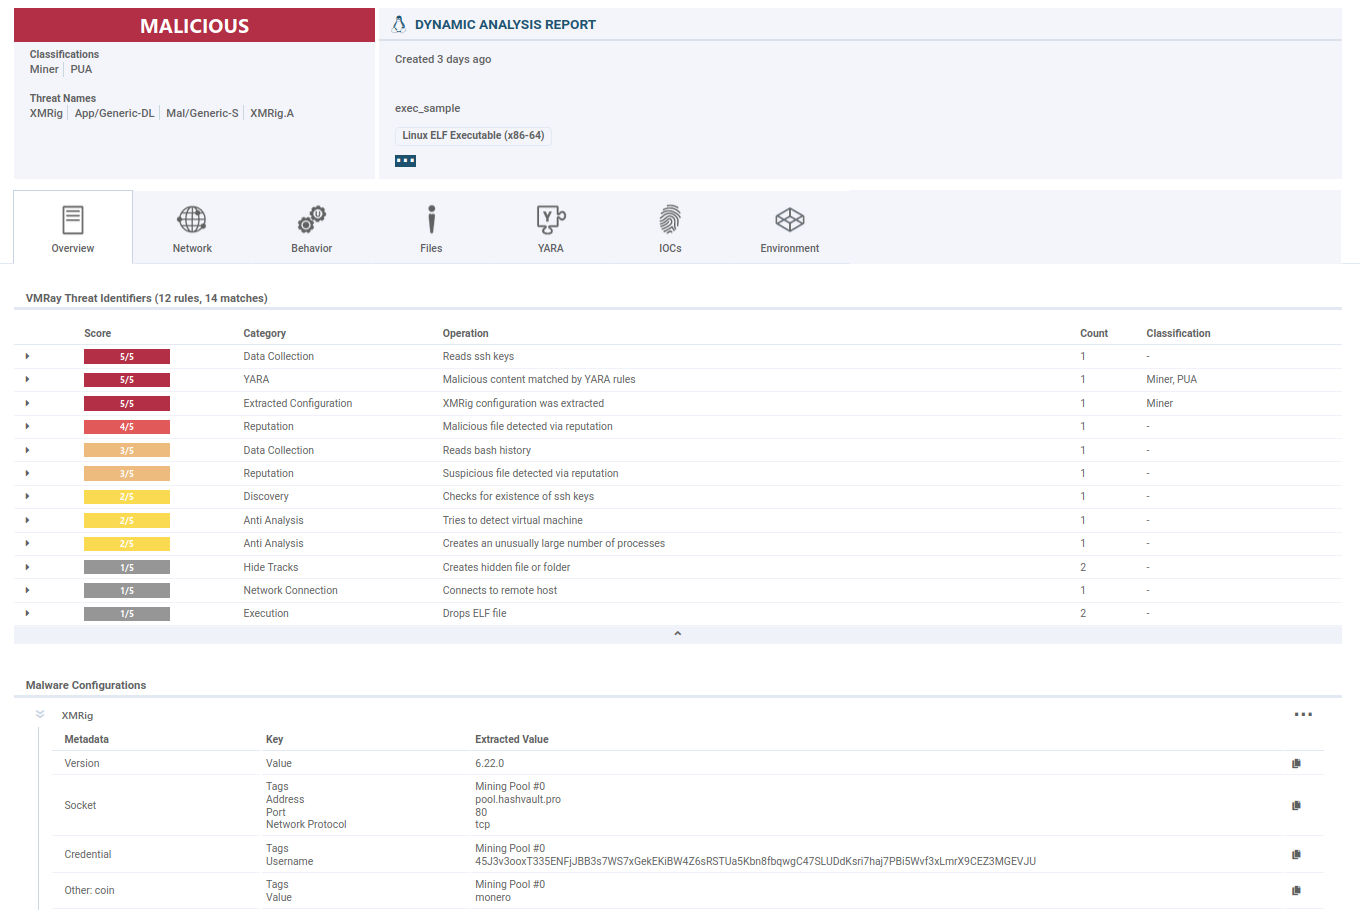The image size is (1360, 919).
Task: Open the Environment tab
Action: click(x=790, y=227)
